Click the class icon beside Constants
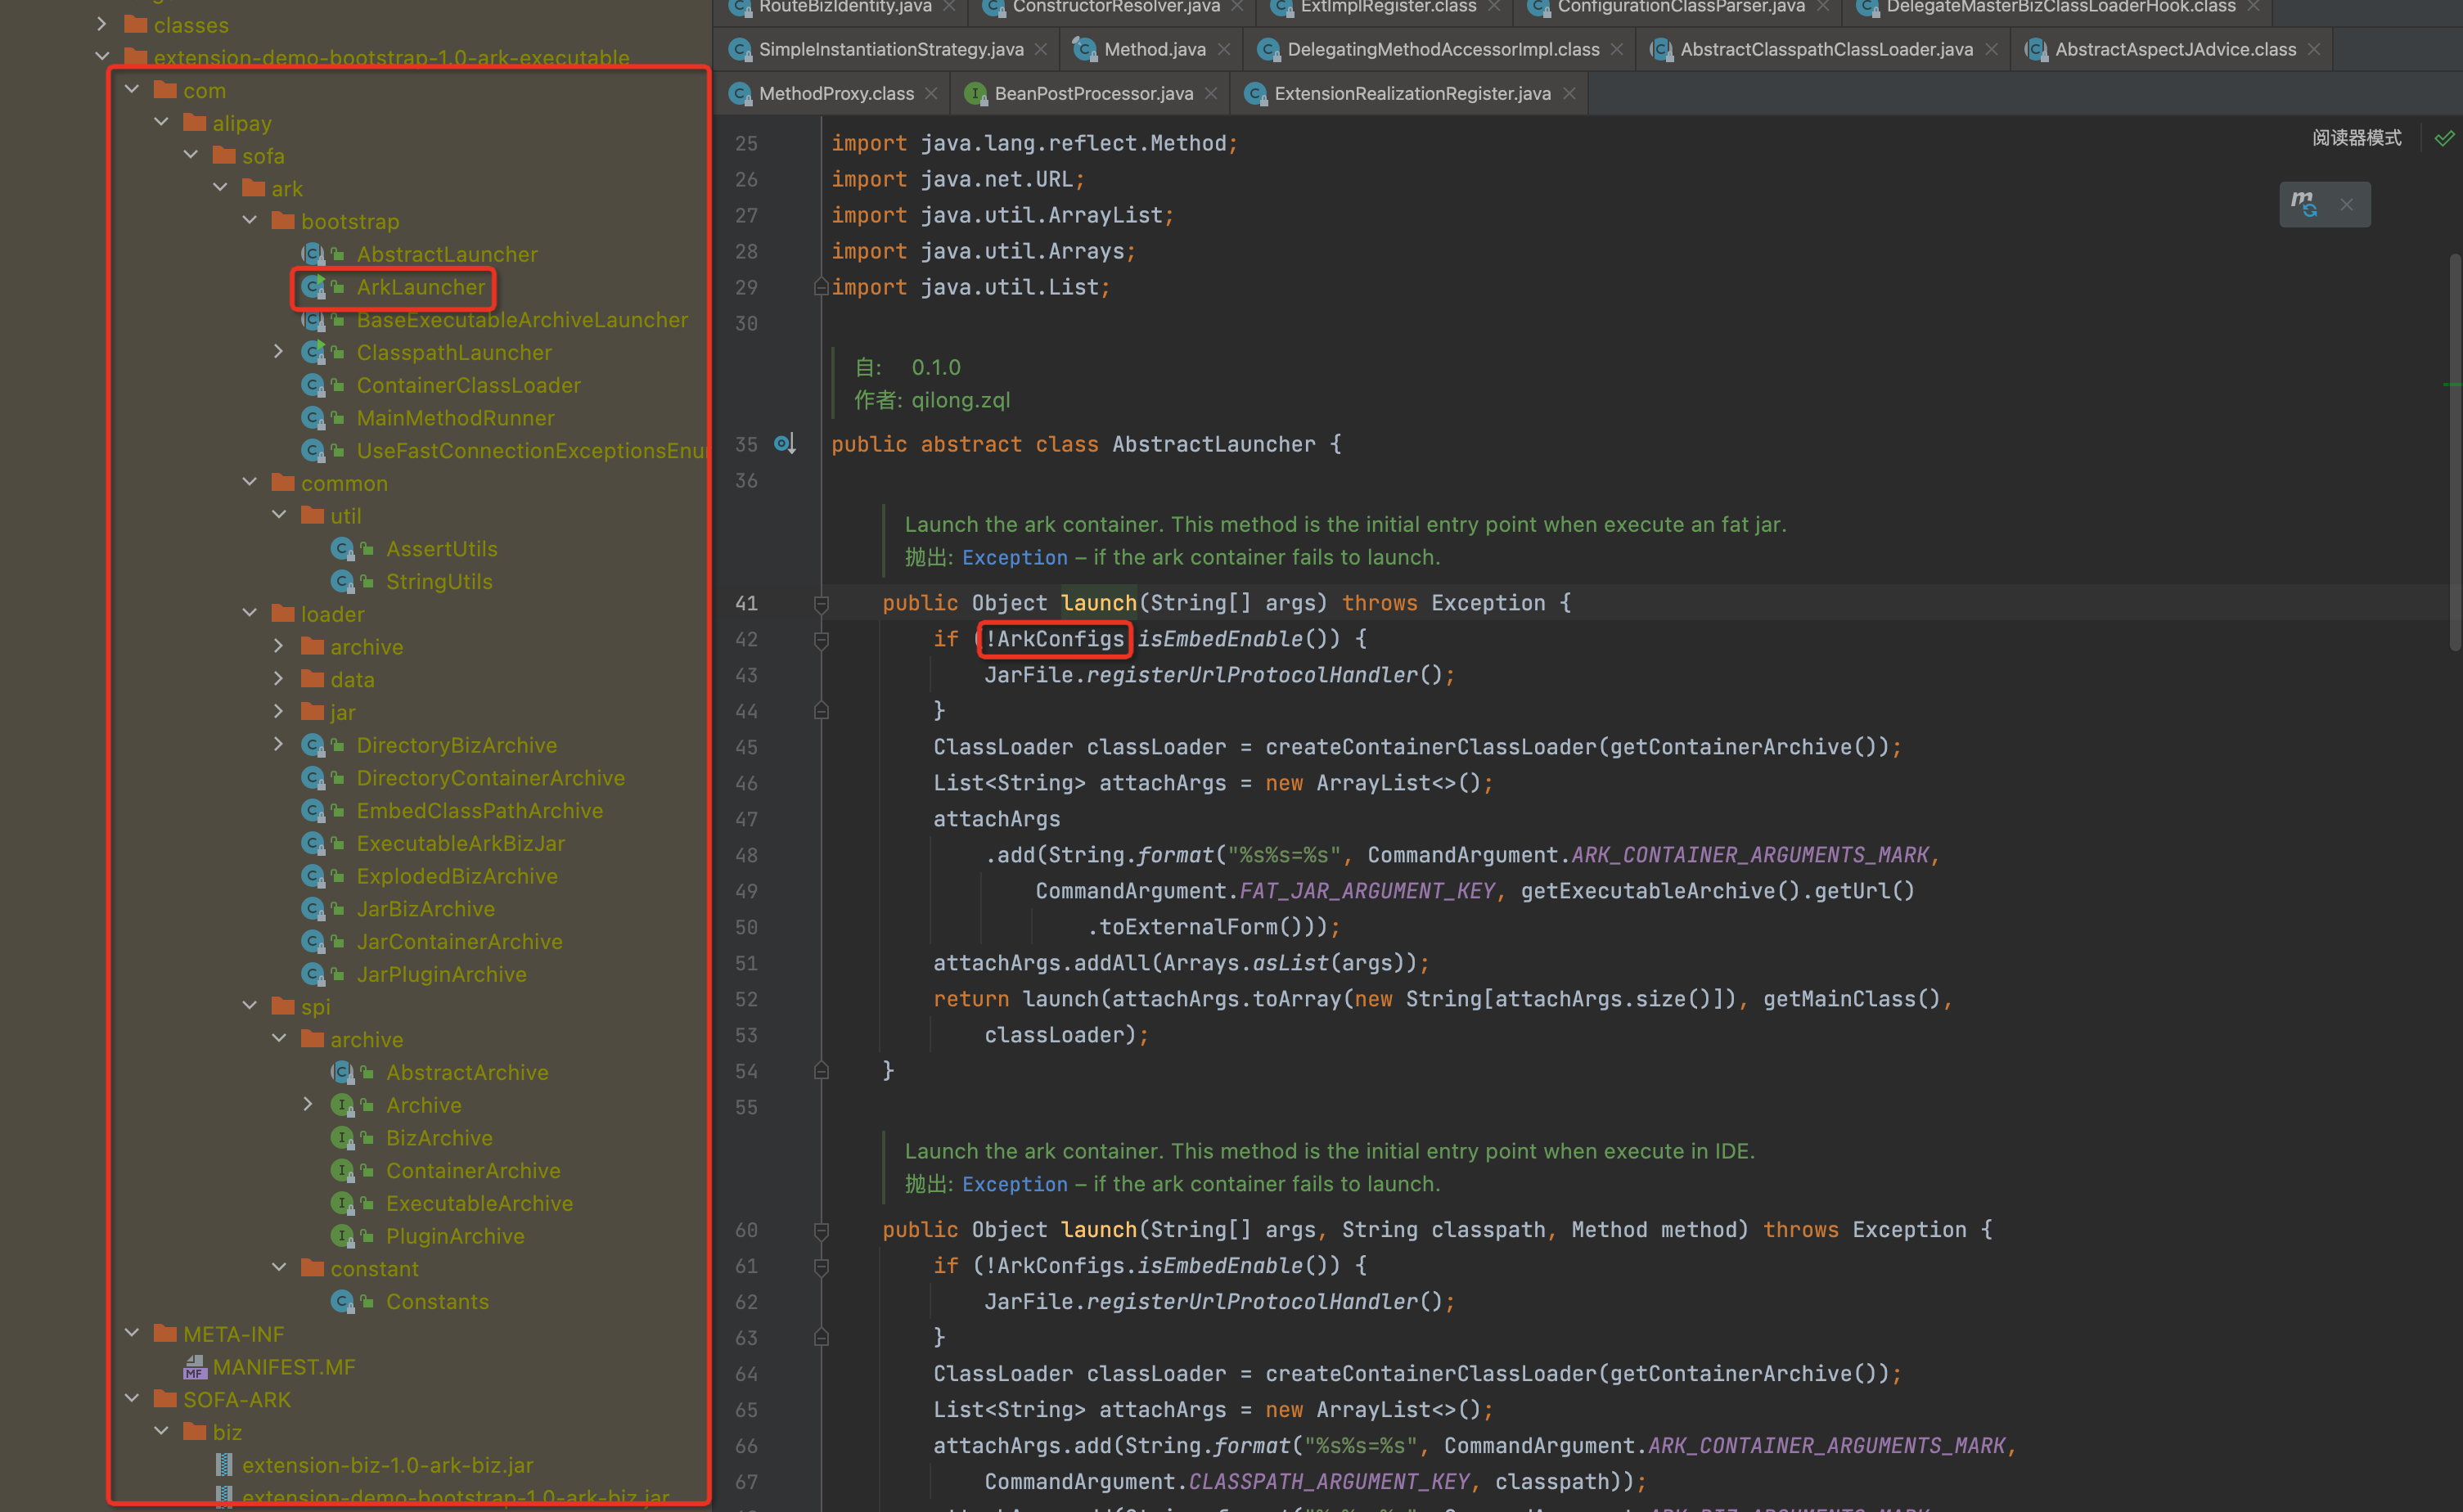 tap(344, 1301)
